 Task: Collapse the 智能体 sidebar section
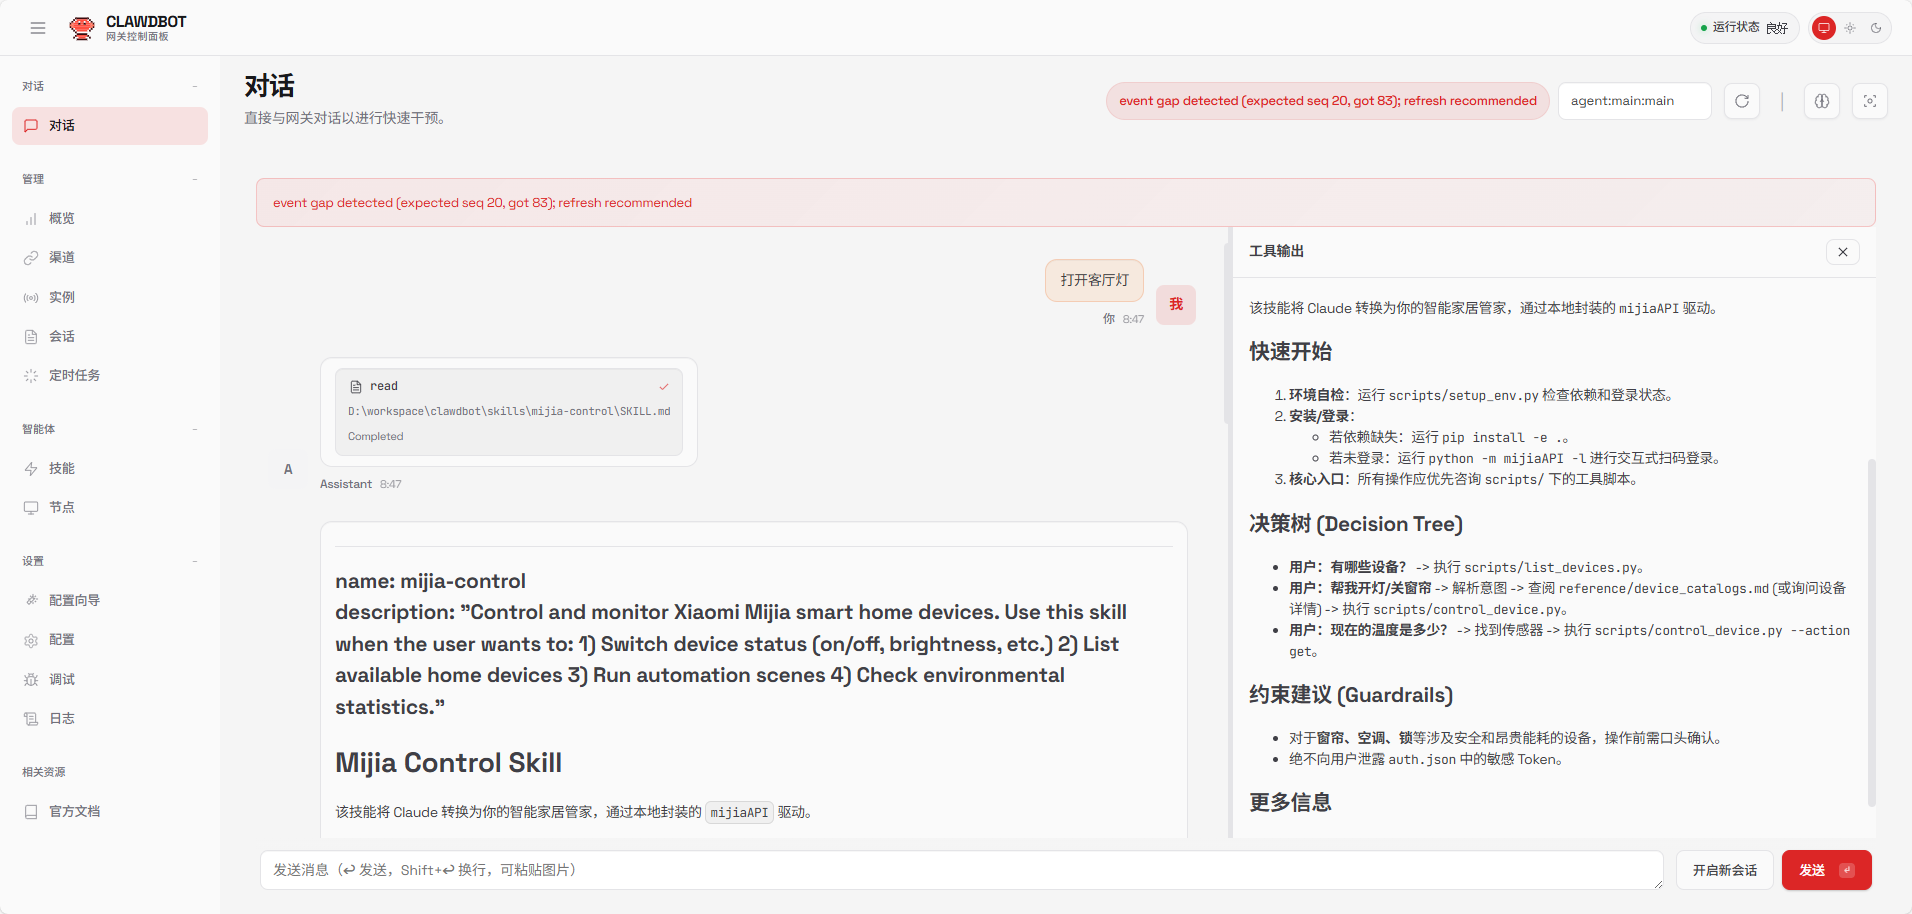pyautogui.click(x=195, y=428)
